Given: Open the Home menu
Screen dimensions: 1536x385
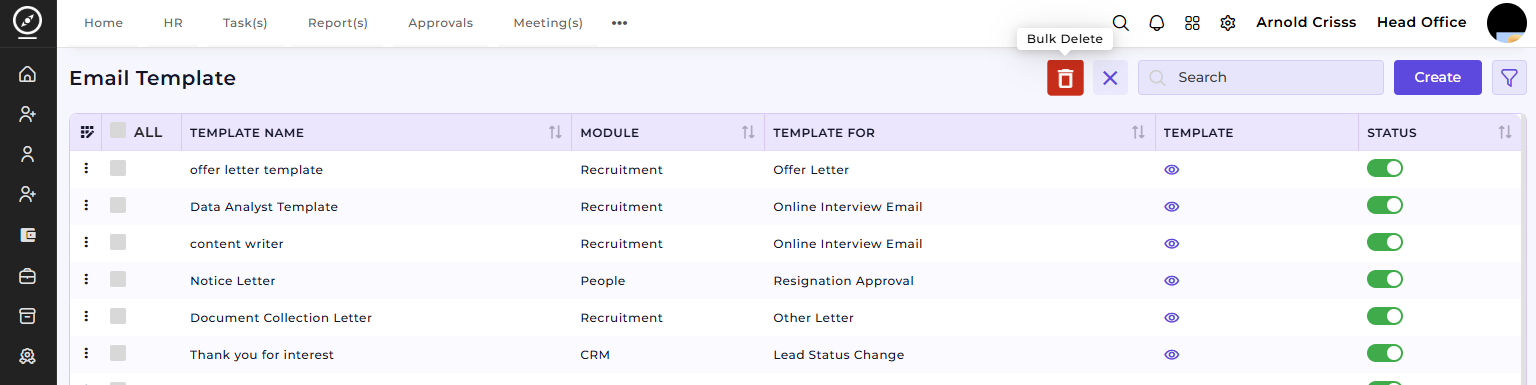Looking at the screenshot, I should pos(103,23).
